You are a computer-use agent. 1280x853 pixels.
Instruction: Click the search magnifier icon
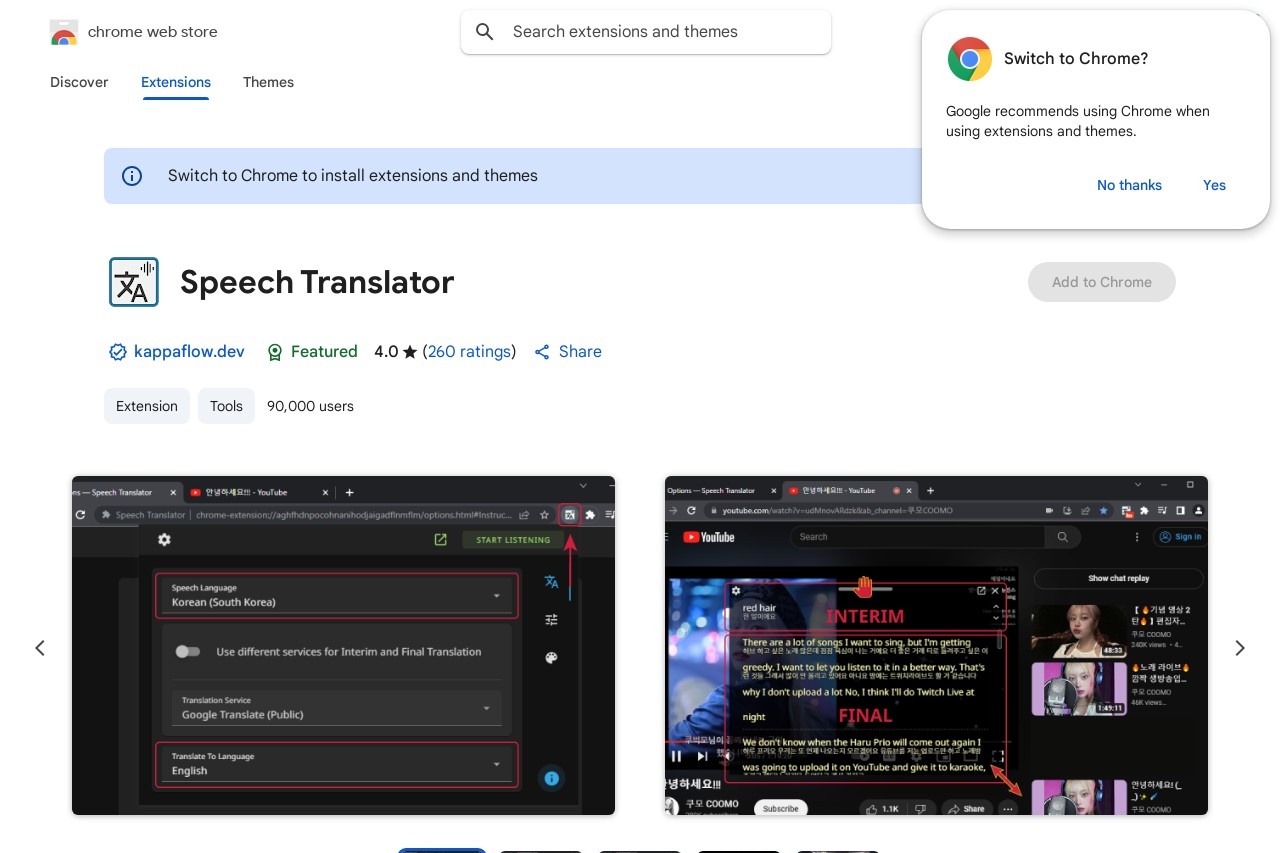click(x=485, y=32)
